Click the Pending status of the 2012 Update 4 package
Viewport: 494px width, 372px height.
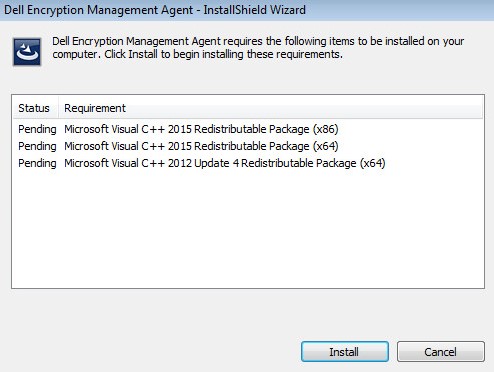coord(37,163)
